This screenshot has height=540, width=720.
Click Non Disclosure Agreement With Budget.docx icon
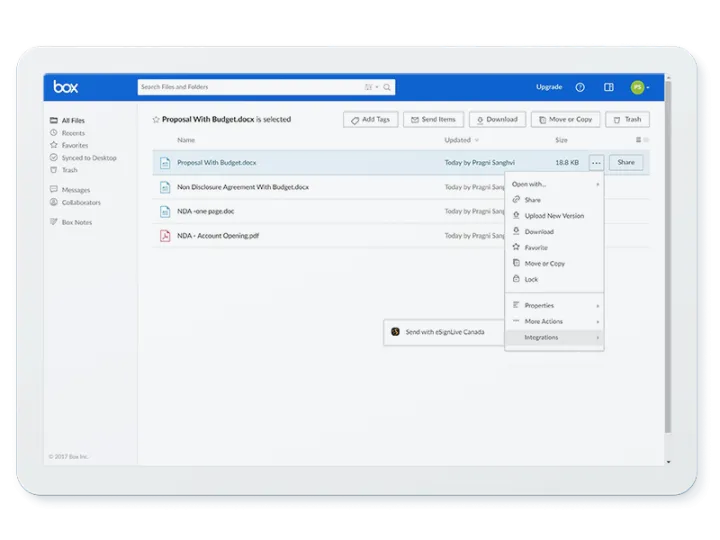tap(165, 187)
